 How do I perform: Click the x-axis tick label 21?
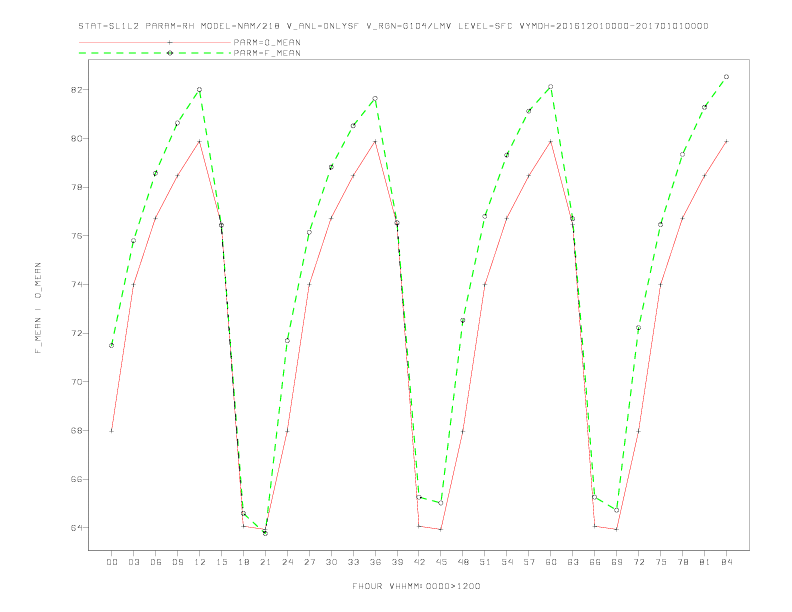coord(265,562)
